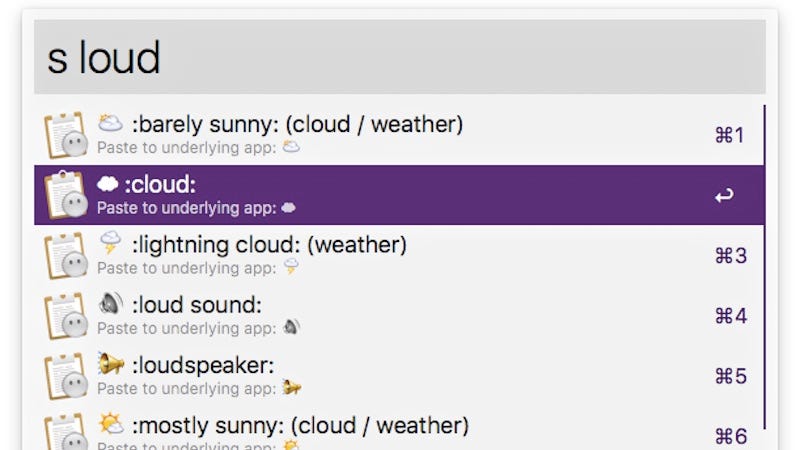Click the mostly sunny emoji icon
This screenshot has width=800, height=450.
tap(111, 424)
